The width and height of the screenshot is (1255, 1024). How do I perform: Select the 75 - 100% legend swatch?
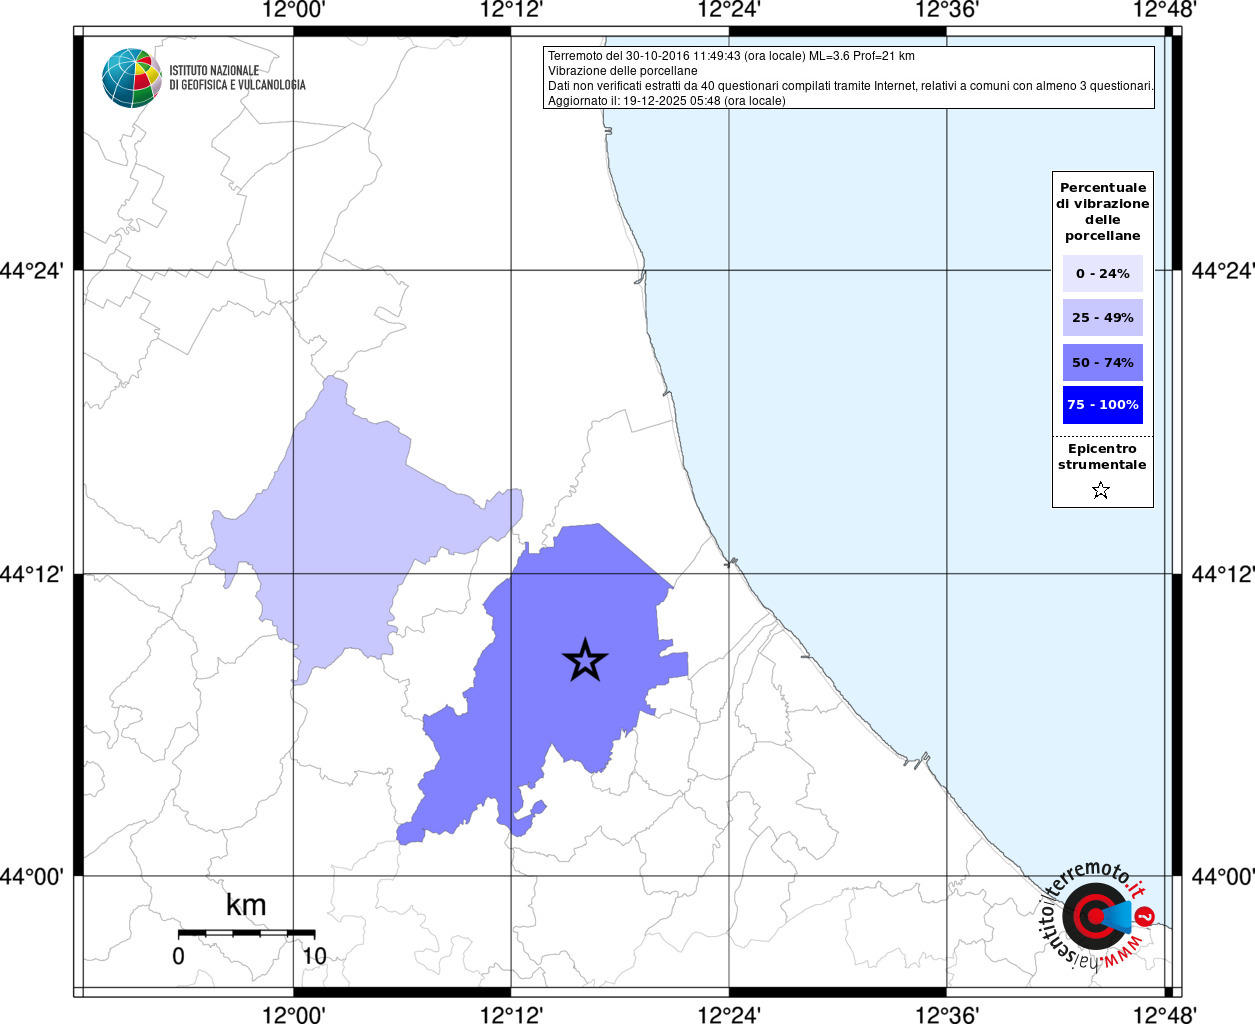point(1102,405)
